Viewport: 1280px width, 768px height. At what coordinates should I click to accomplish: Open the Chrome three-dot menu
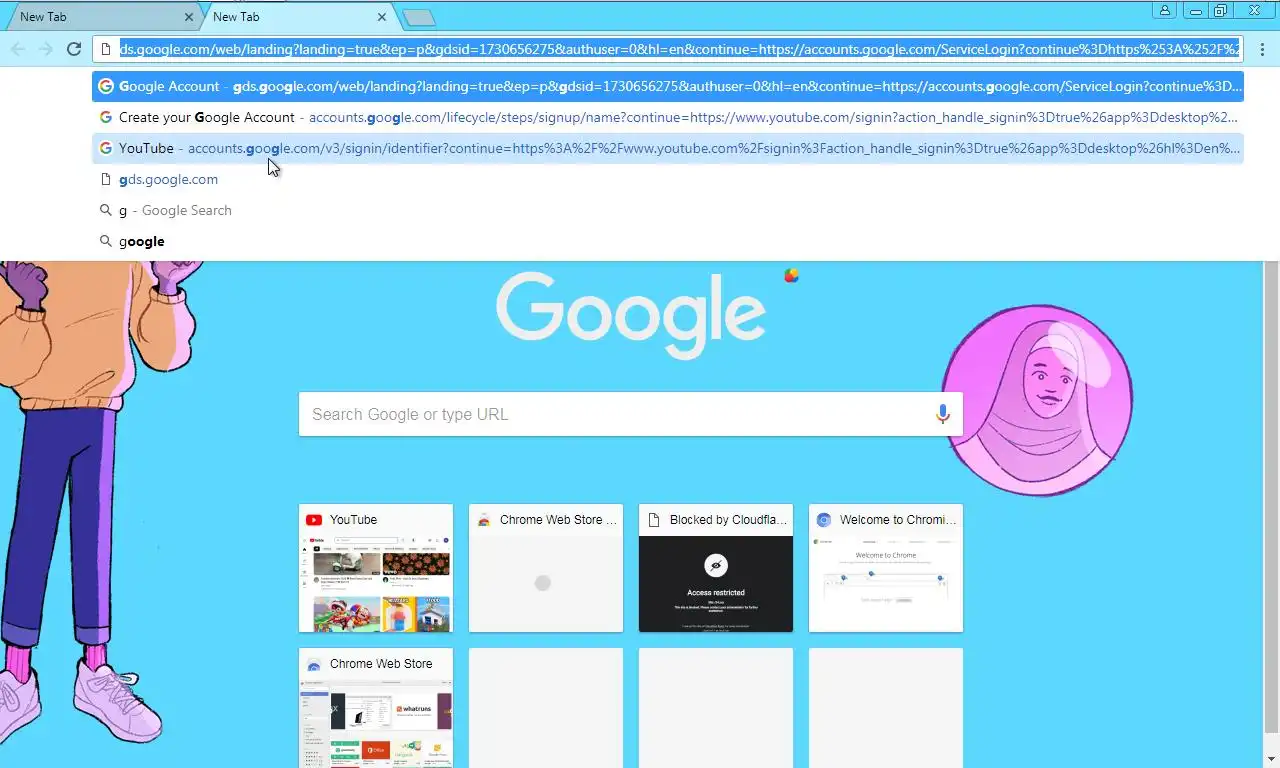[1262, 49]
